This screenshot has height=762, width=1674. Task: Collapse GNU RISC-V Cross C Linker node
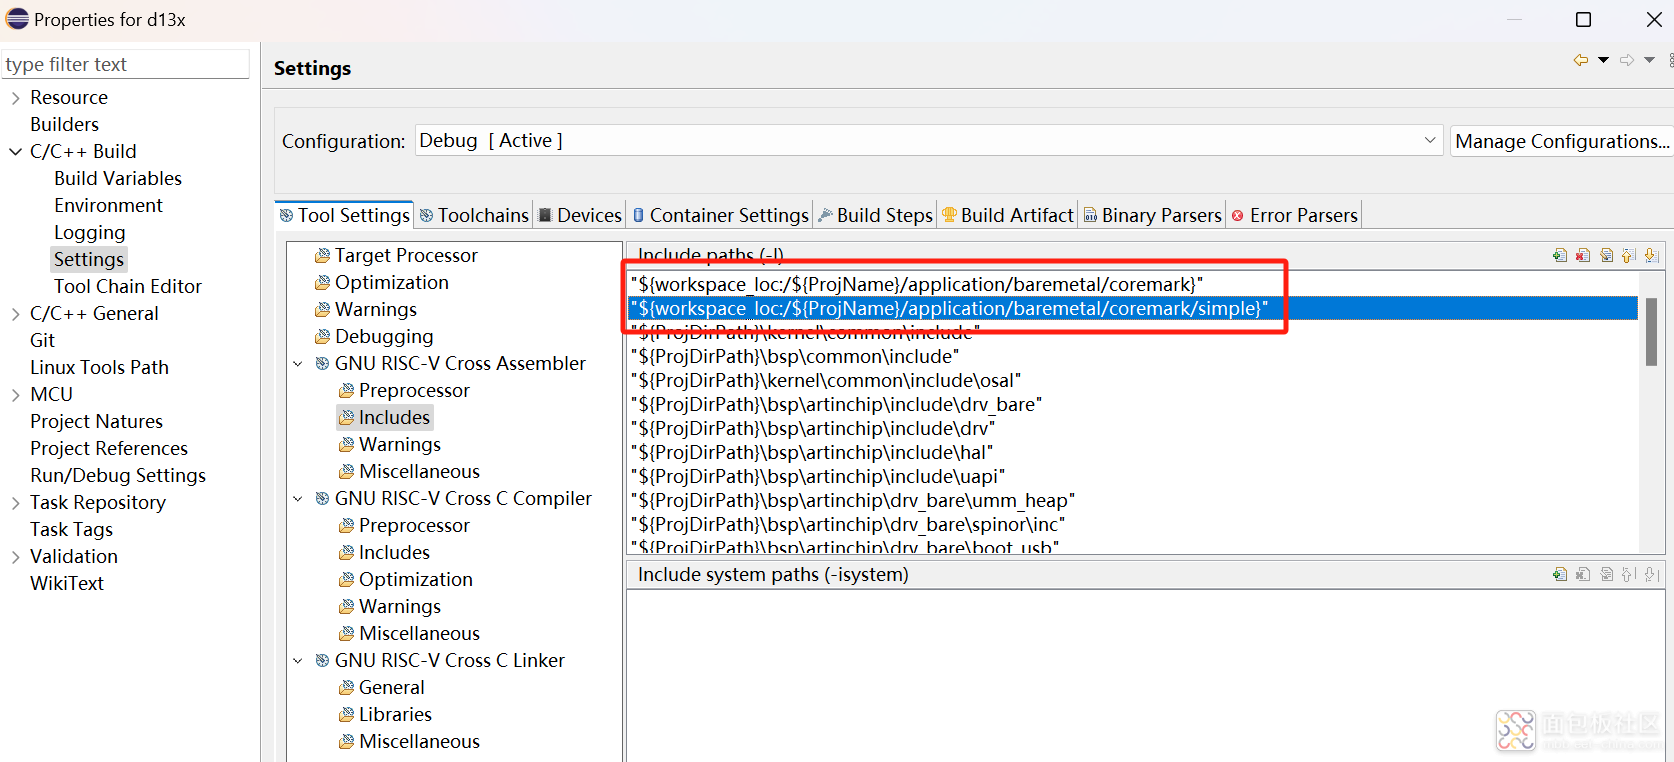298,661
